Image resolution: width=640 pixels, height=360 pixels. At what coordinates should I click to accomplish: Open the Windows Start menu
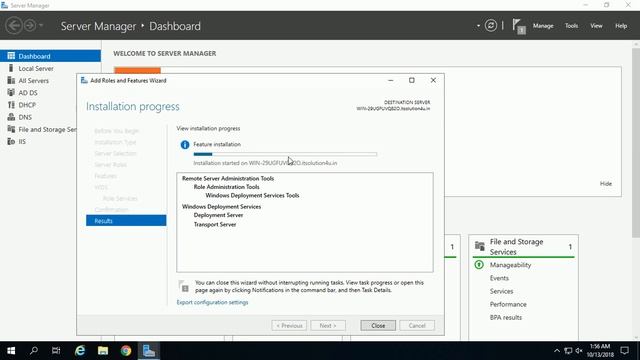pos(11,351)
